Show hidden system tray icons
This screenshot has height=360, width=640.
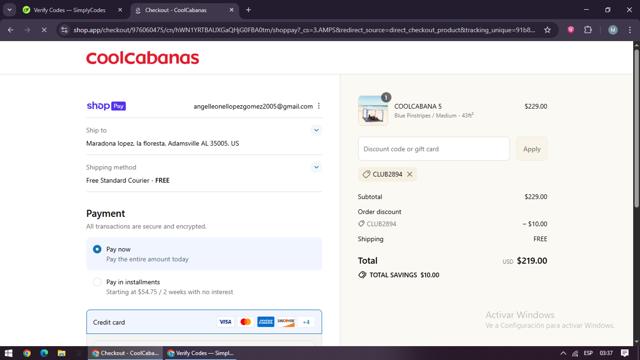[x=563, y=353]
